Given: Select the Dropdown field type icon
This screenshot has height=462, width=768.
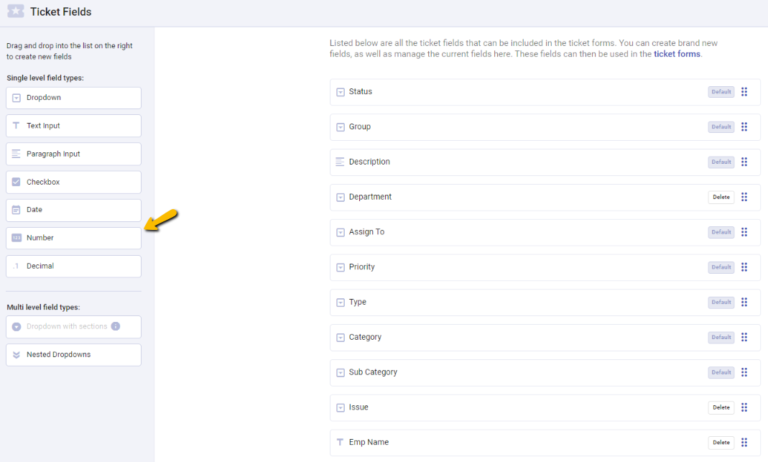Looking at the screenshot, I should click(16, 98).
